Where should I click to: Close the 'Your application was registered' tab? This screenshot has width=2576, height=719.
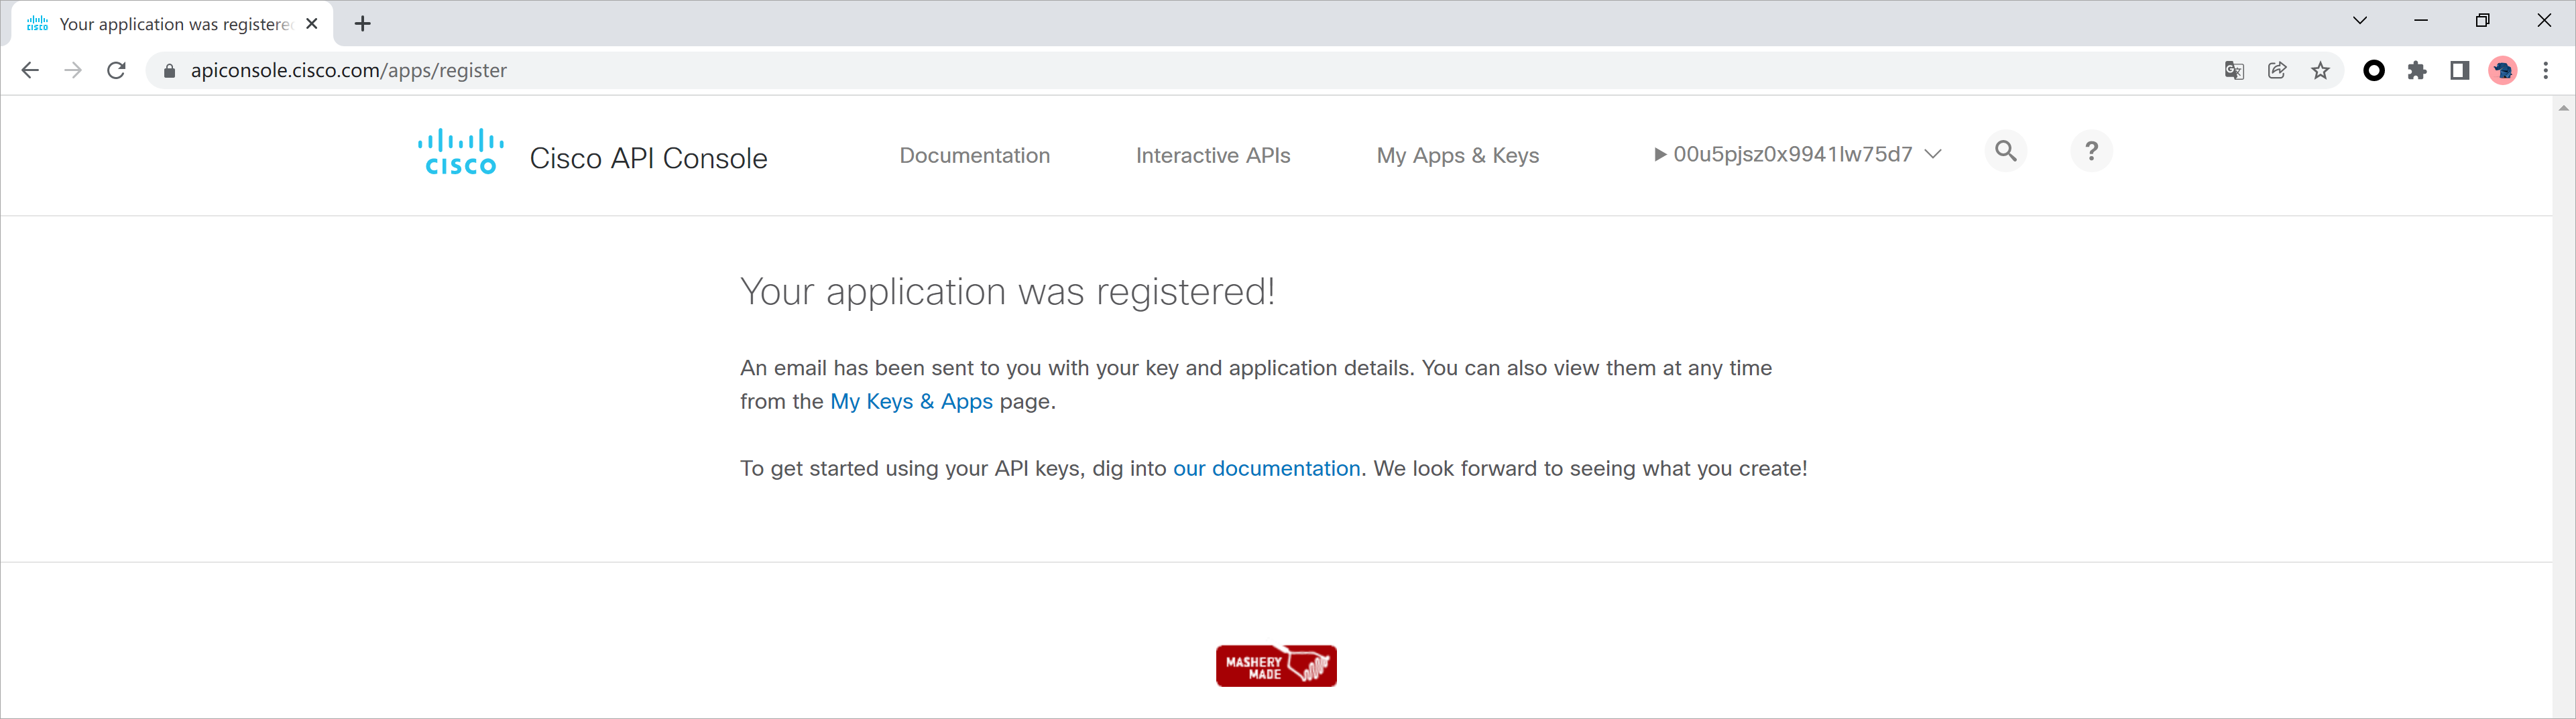312,24
